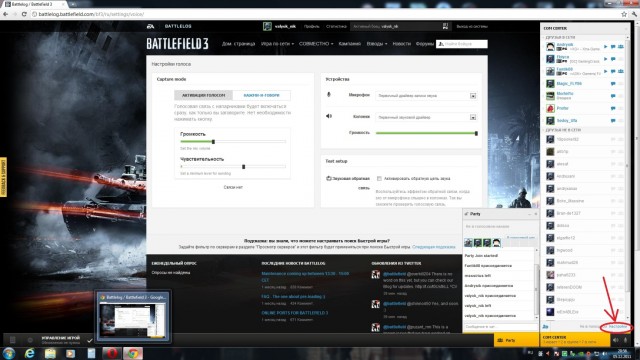Click the Party chat message input
The width and height of the screenshot is (640, 360).
pyautogui.click(x=500, y=327)
